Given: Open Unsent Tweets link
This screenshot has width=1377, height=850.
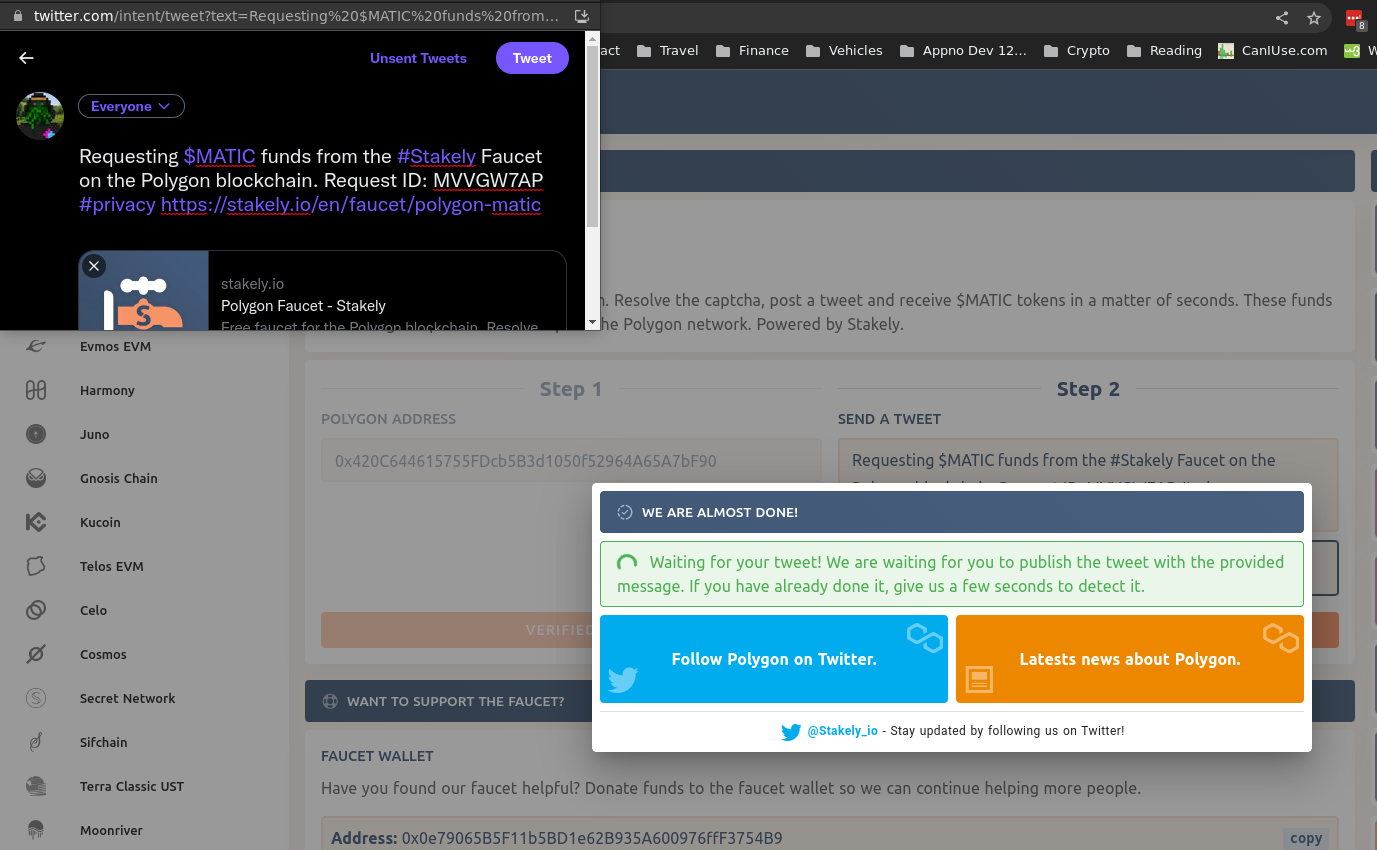Looking at the screenshot, I should click(x=418, y=59).
